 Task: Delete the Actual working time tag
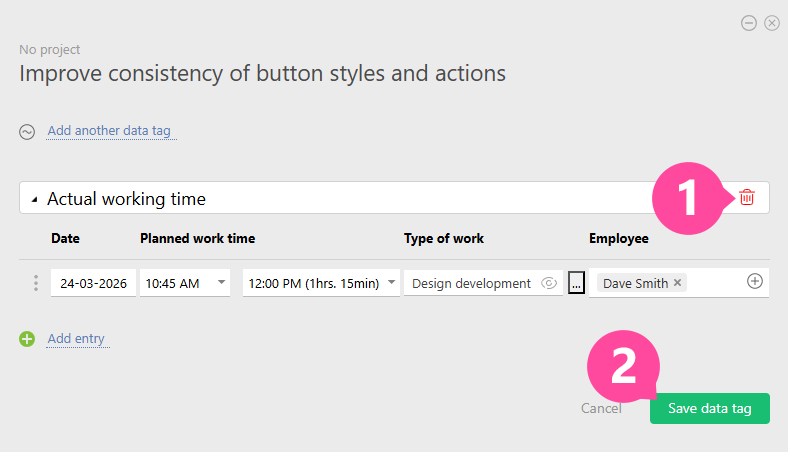(747, 198)
